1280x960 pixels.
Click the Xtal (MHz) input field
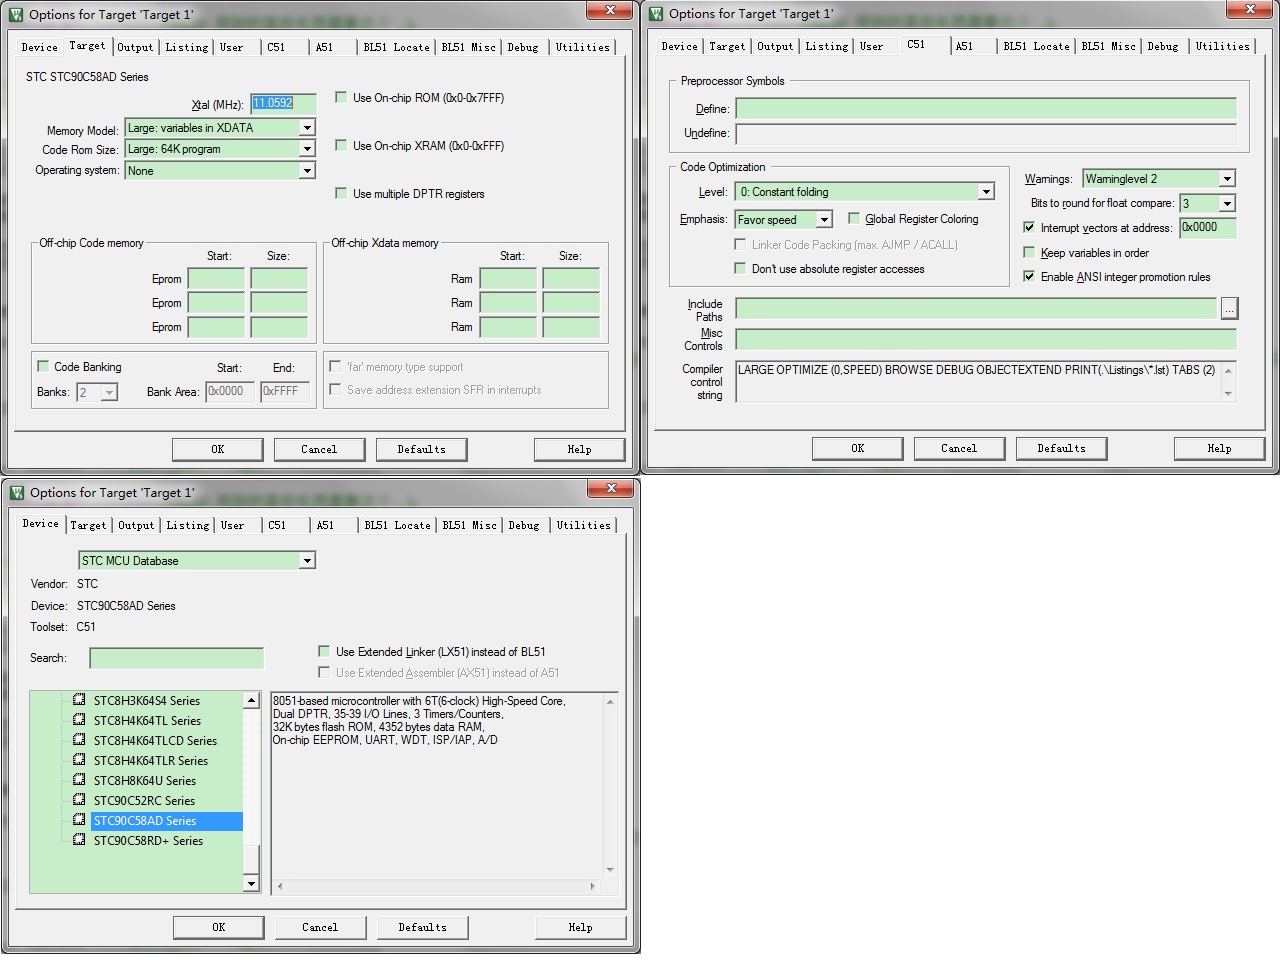pyautogui.click(x=283, y=103)
